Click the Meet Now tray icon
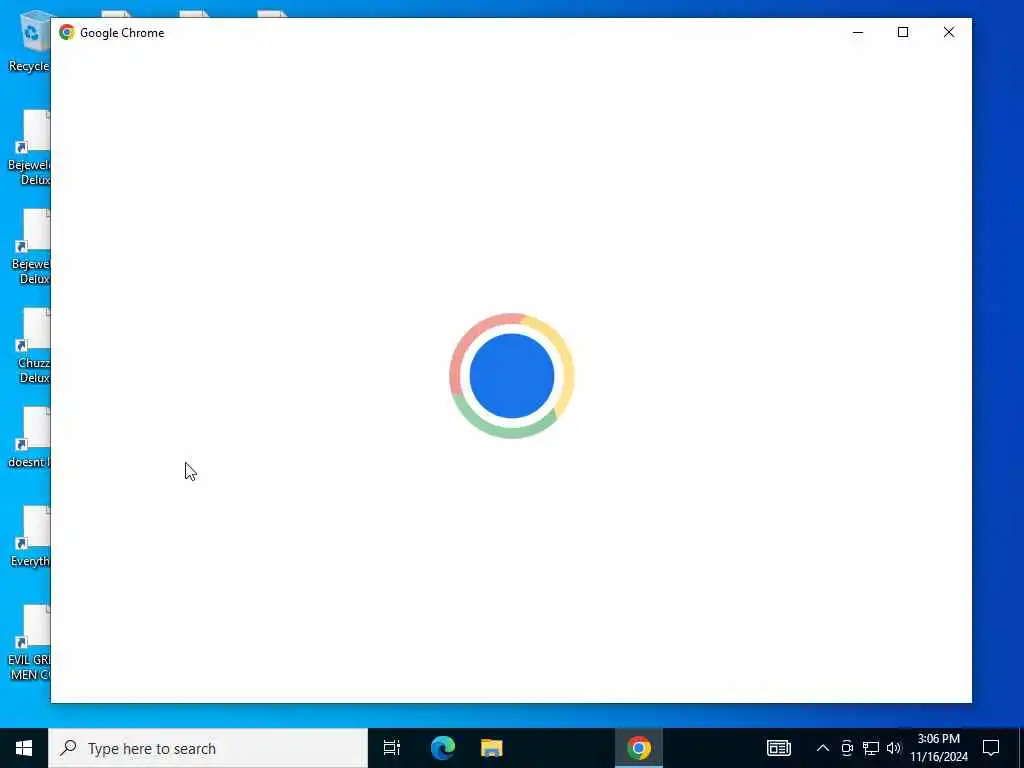Image resolution: width=1024 pixels, height=768 pixels. point(847,748)
